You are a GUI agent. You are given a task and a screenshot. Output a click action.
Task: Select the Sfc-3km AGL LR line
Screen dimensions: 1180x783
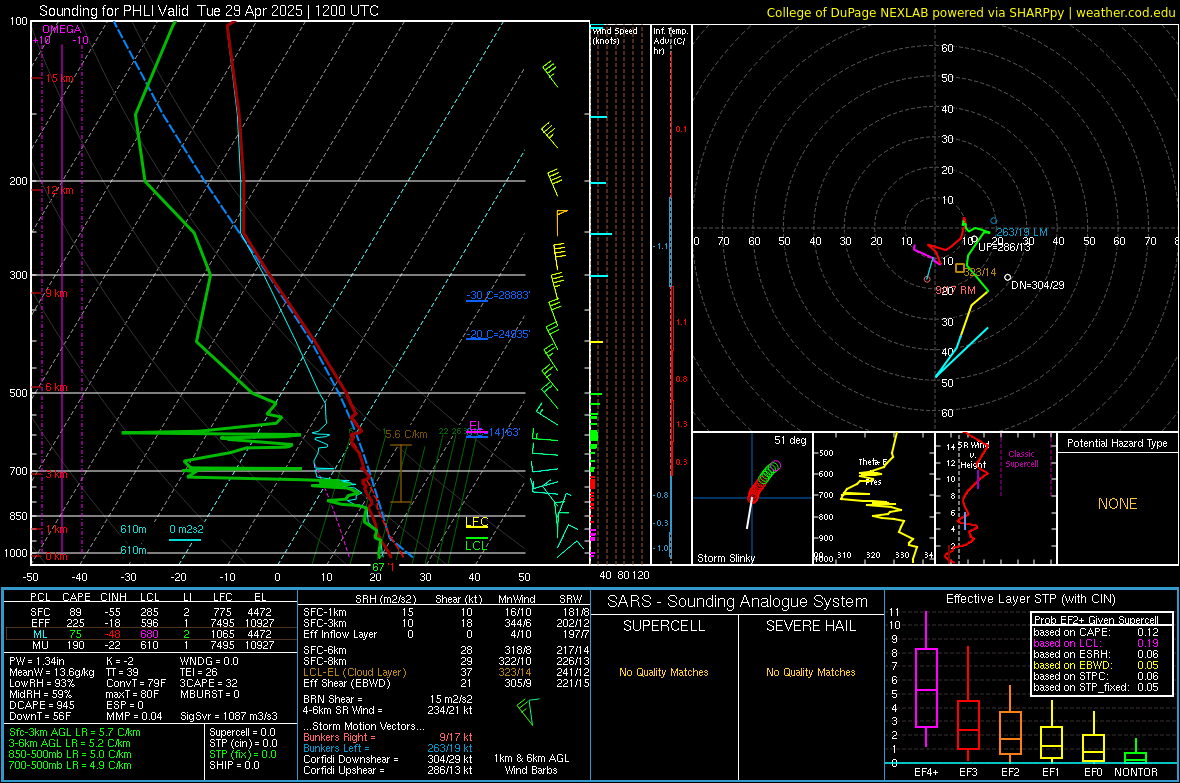click(75, 732)
